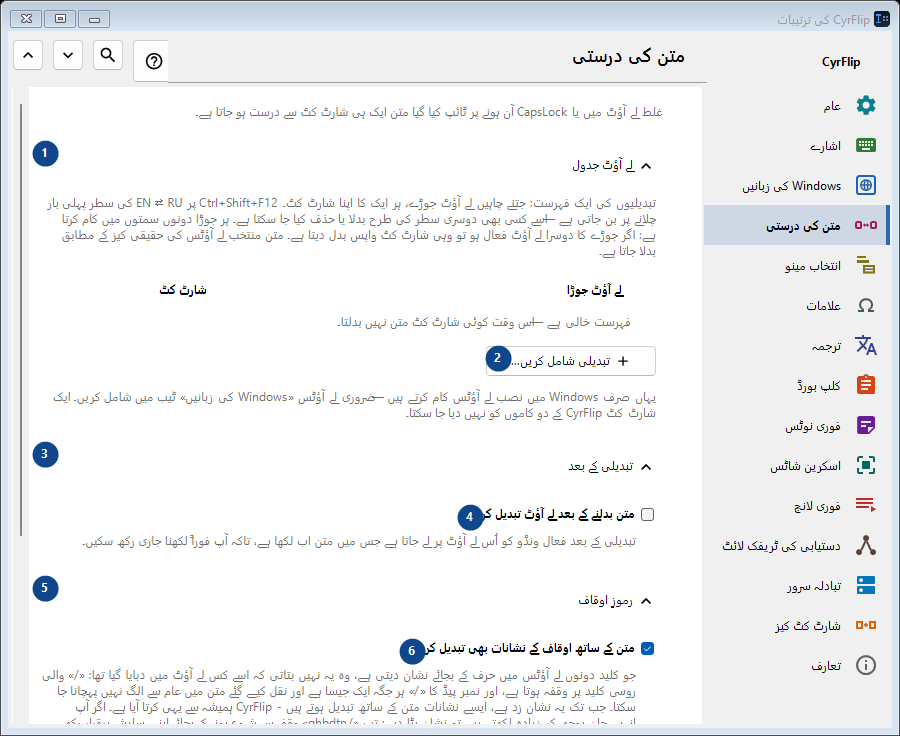Click the تبدیلی شامل کریں button
Screen dimensions: 900x736
[571, 361]
